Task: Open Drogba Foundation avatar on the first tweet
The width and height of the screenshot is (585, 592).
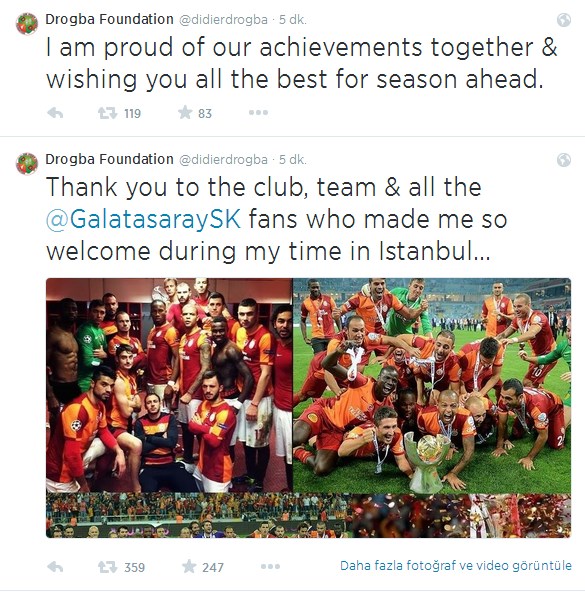Action: point(27,23)
